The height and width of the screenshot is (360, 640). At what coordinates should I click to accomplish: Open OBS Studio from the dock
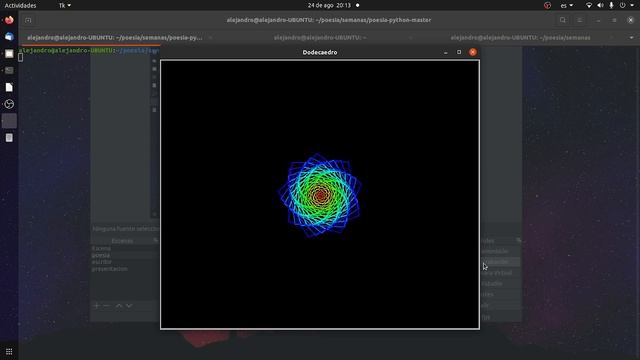[9, 104]
